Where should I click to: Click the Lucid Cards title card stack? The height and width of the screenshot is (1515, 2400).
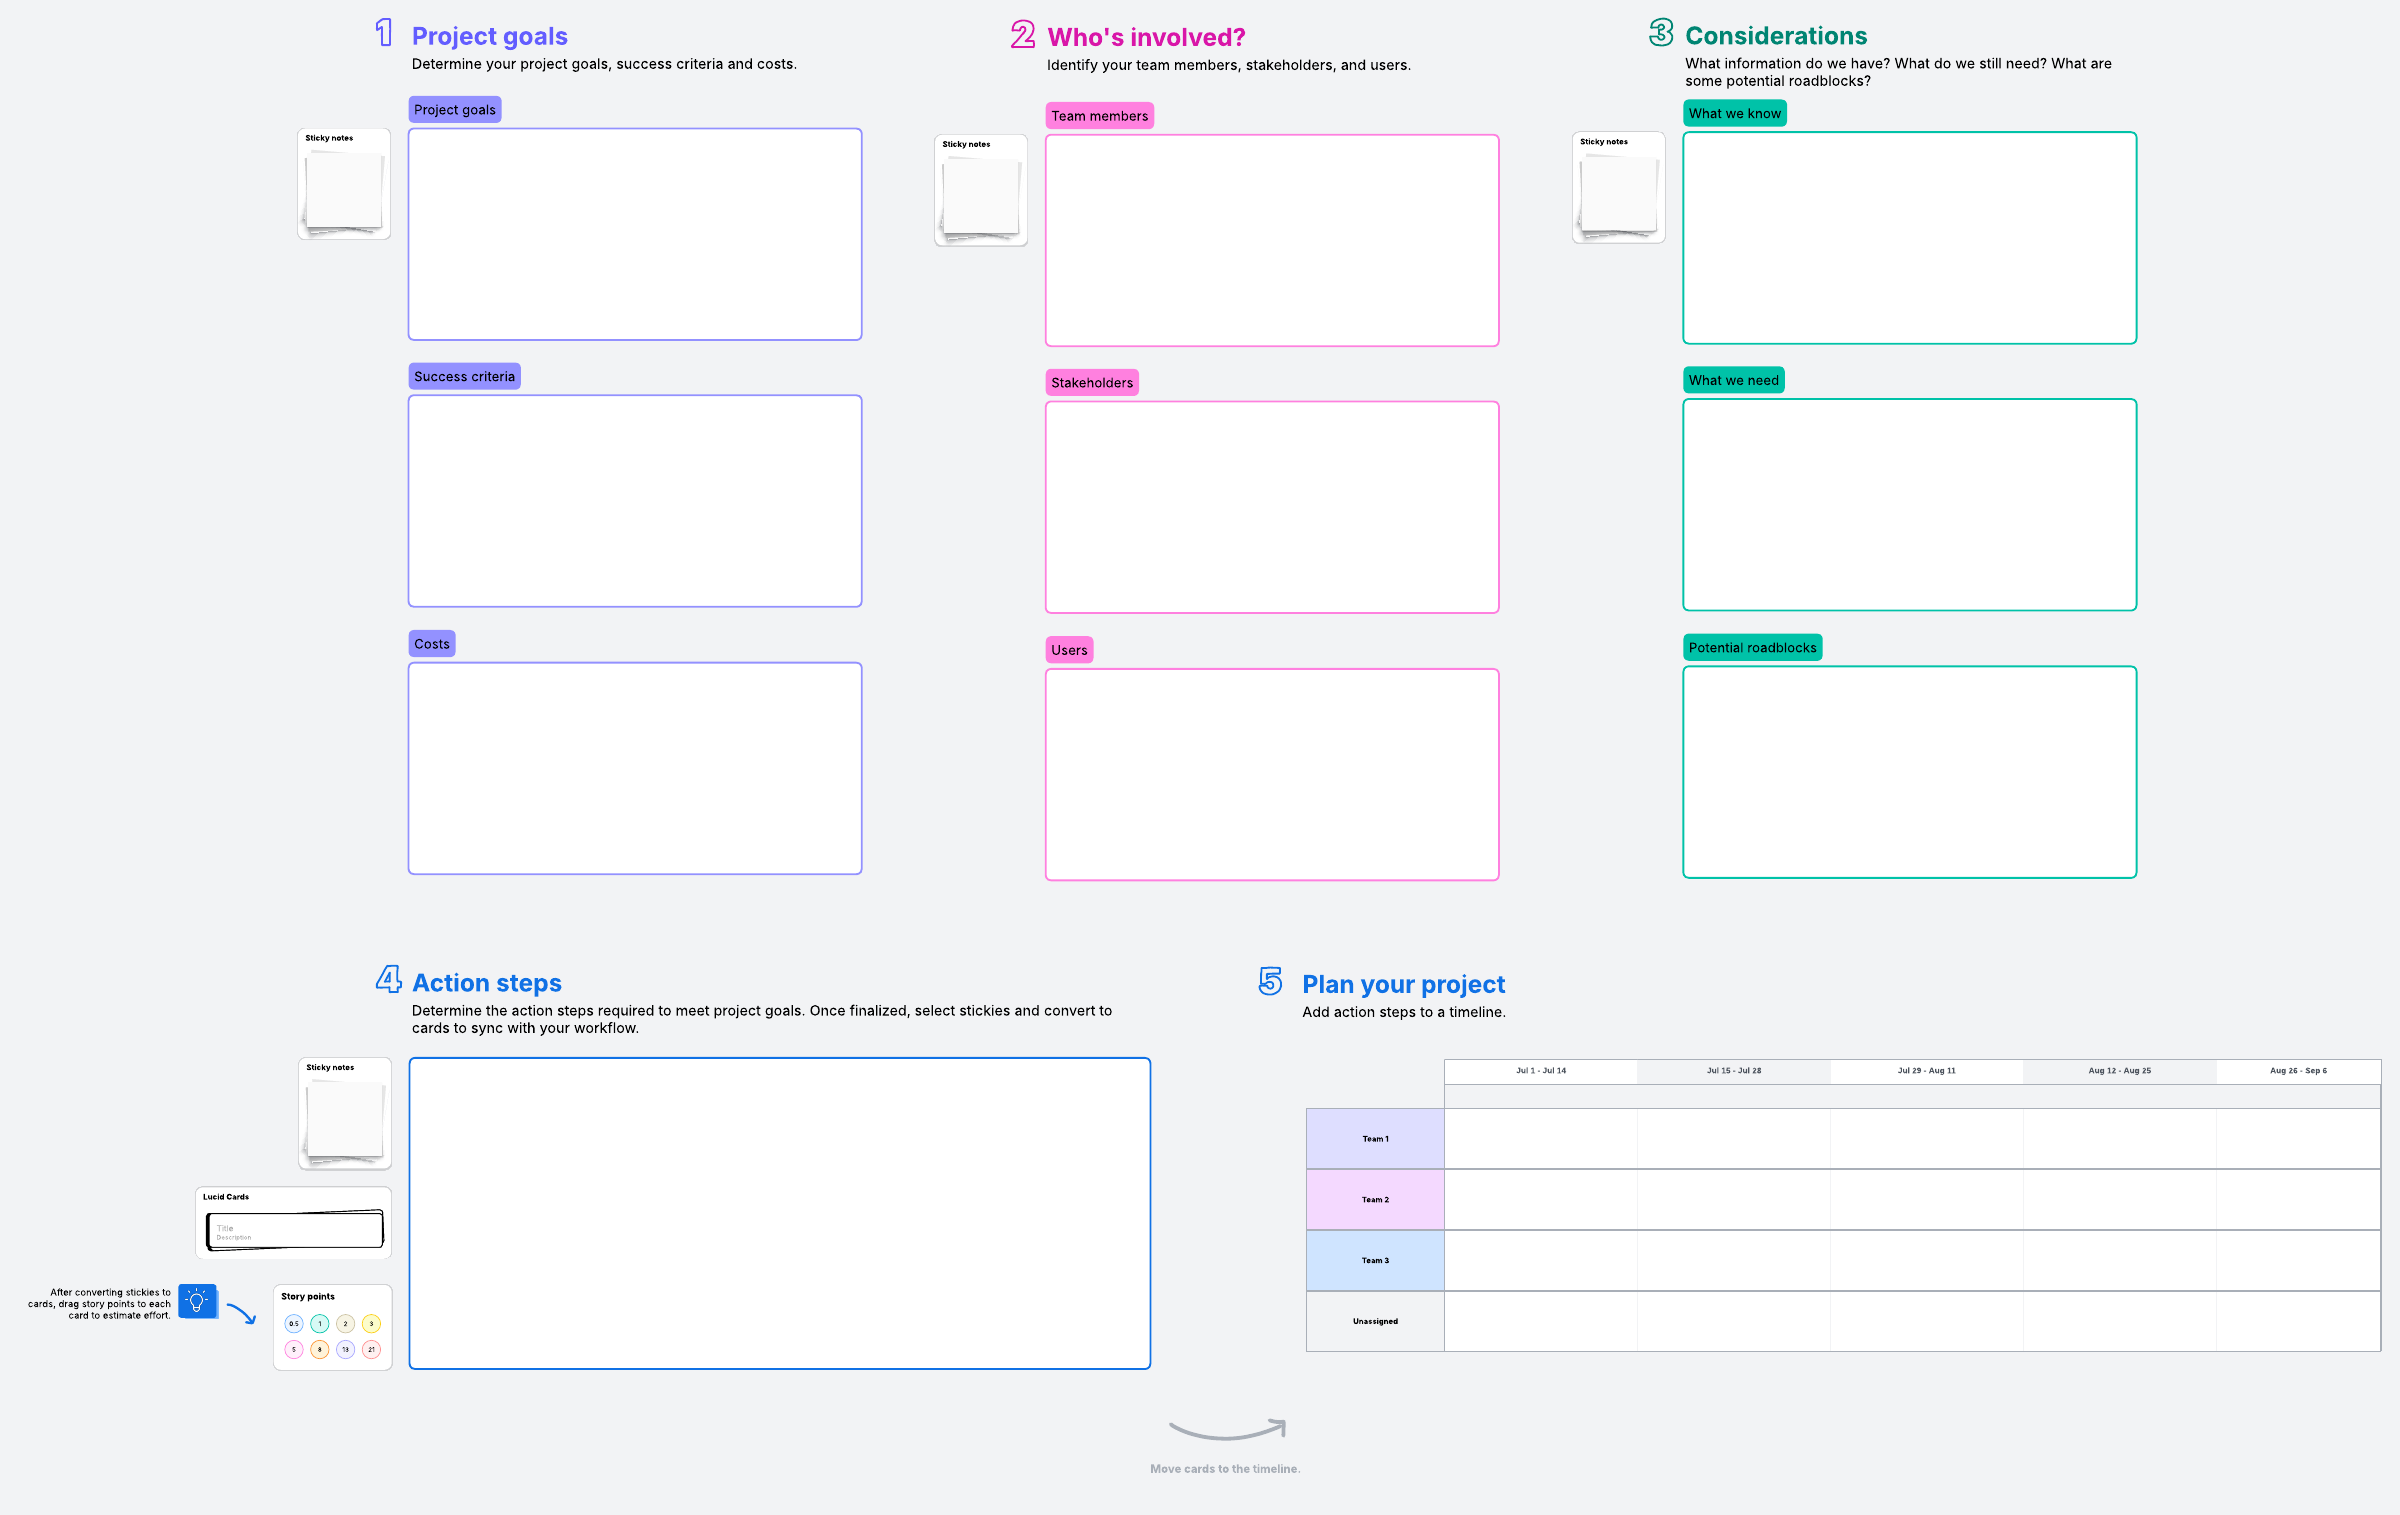294,1229
